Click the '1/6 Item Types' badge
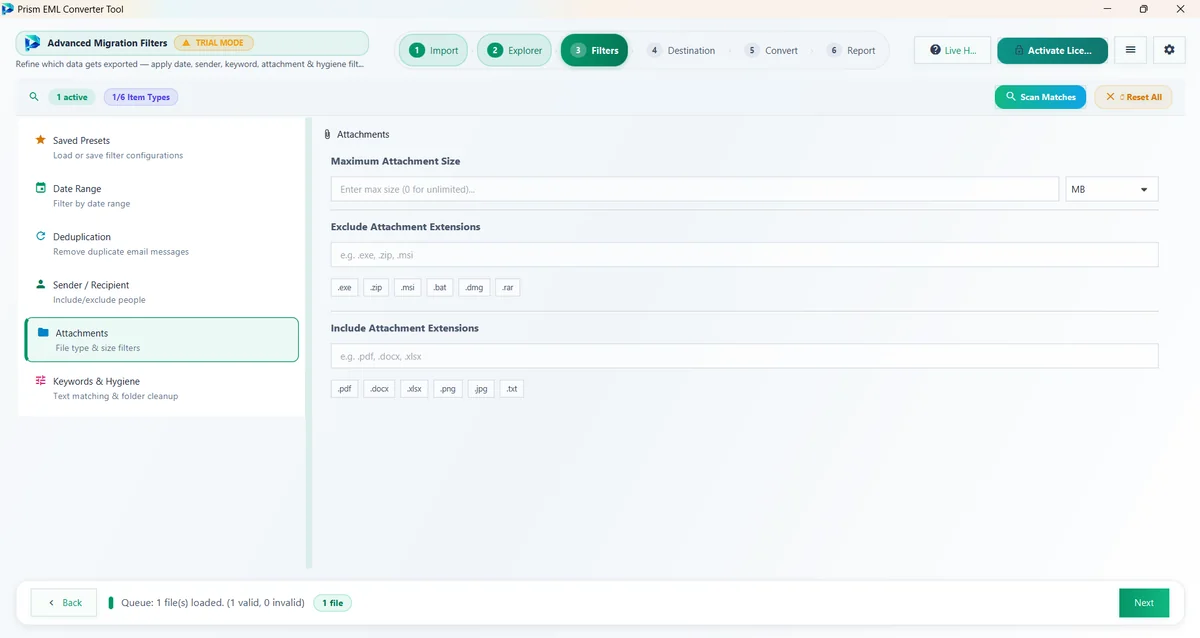The image size is (1200, 638). [x=141, y=97]
